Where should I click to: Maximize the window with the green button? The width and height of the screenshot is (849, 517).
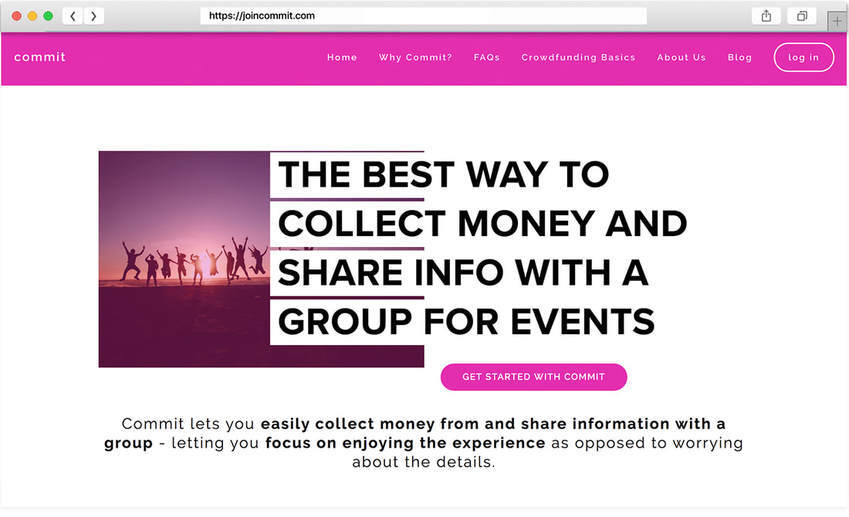click(x=48, y=16)
